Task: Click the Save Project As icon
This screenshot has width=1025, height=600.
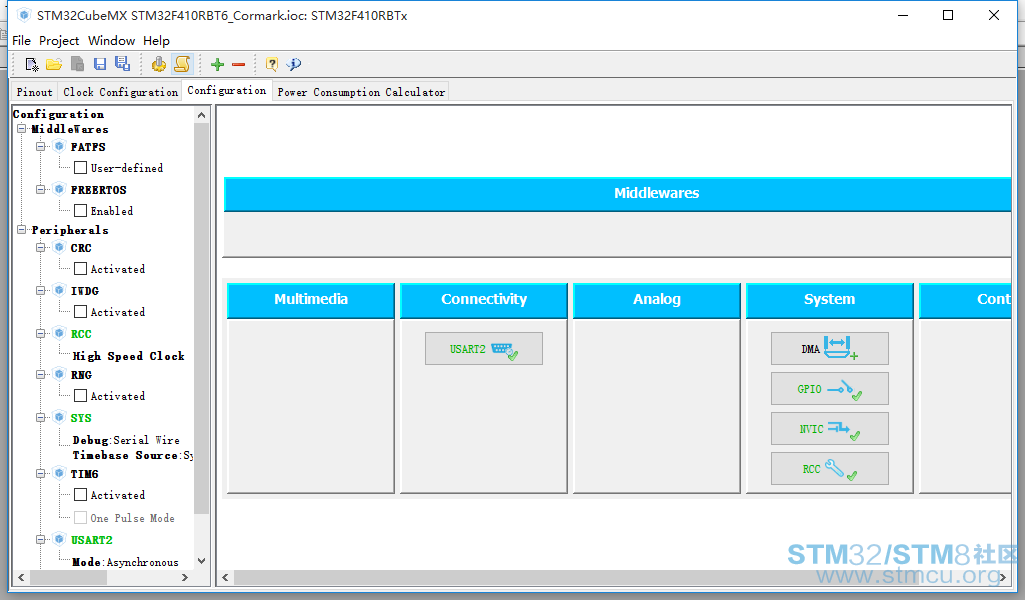Action: [122, 63]
